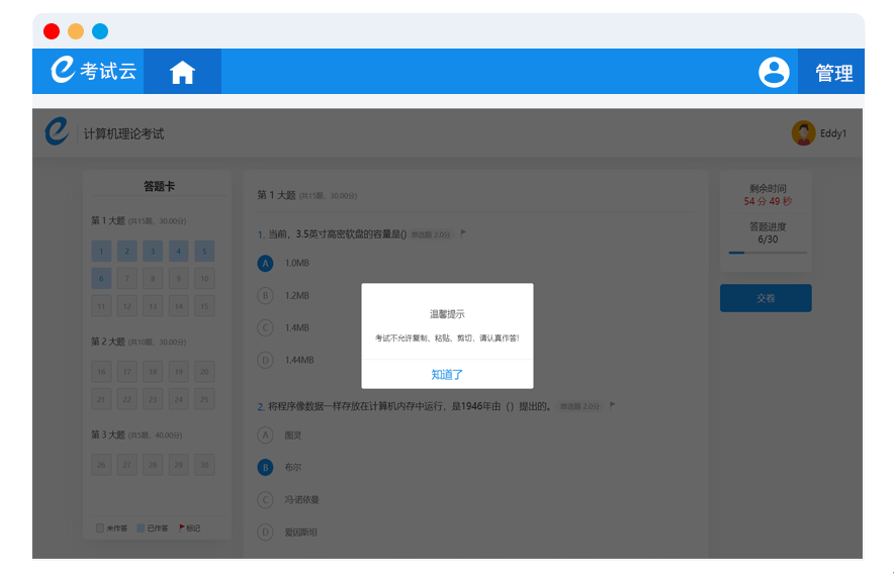Click the 考试云 logo in the header

[95, 71]
